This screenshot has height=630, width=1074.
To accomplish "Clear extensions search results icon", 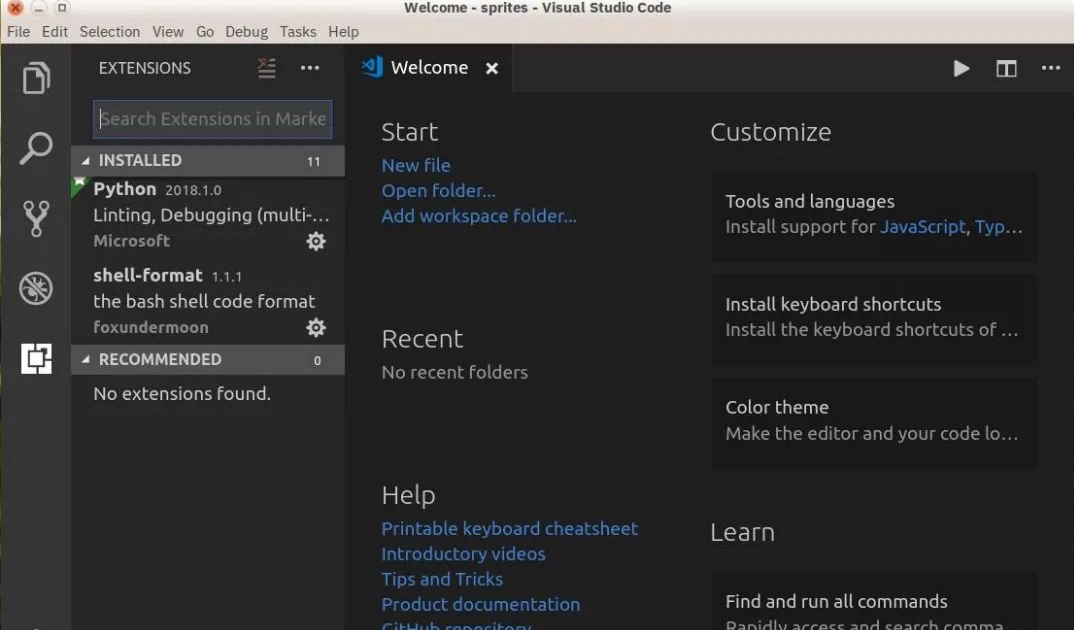I will tap(266, 68).
